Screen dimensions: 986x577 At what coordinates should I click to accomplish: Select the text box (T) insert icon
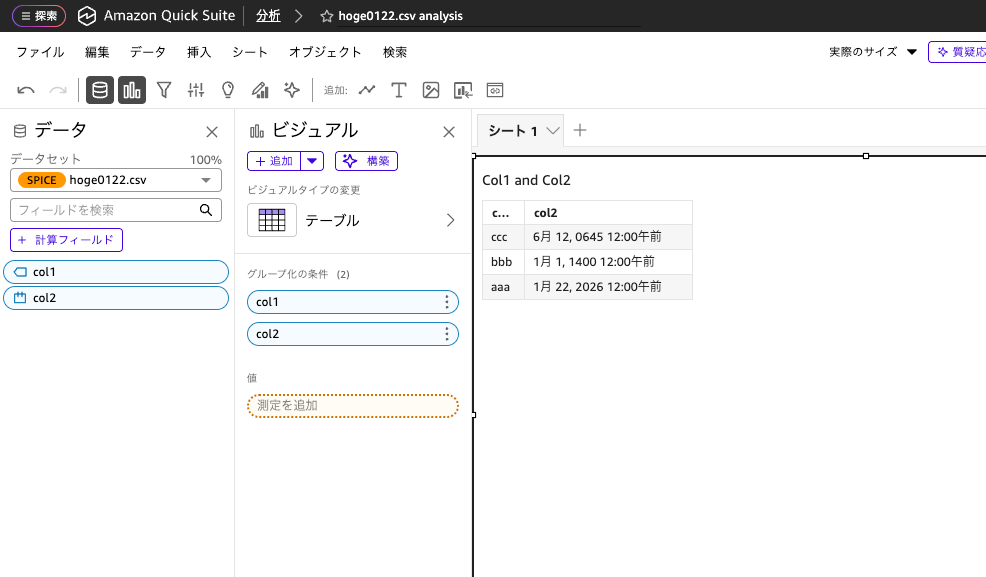pos(399,89)
